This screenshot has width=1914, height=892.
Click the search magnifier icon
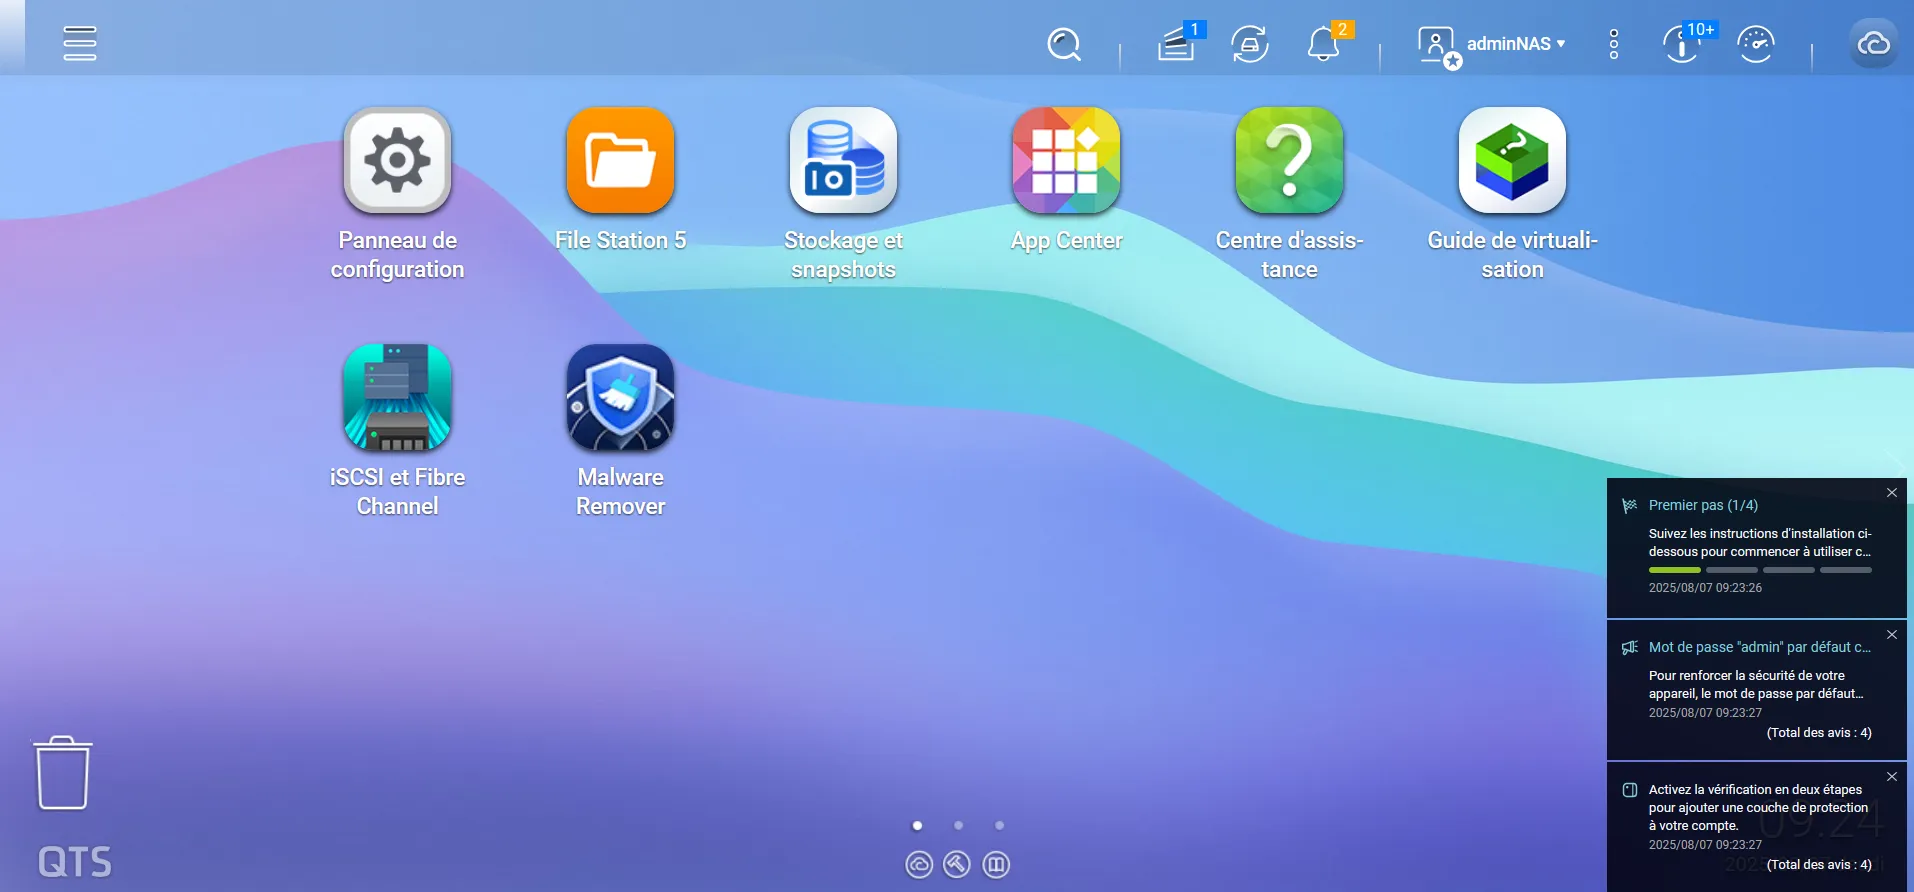coord(1064,44)
